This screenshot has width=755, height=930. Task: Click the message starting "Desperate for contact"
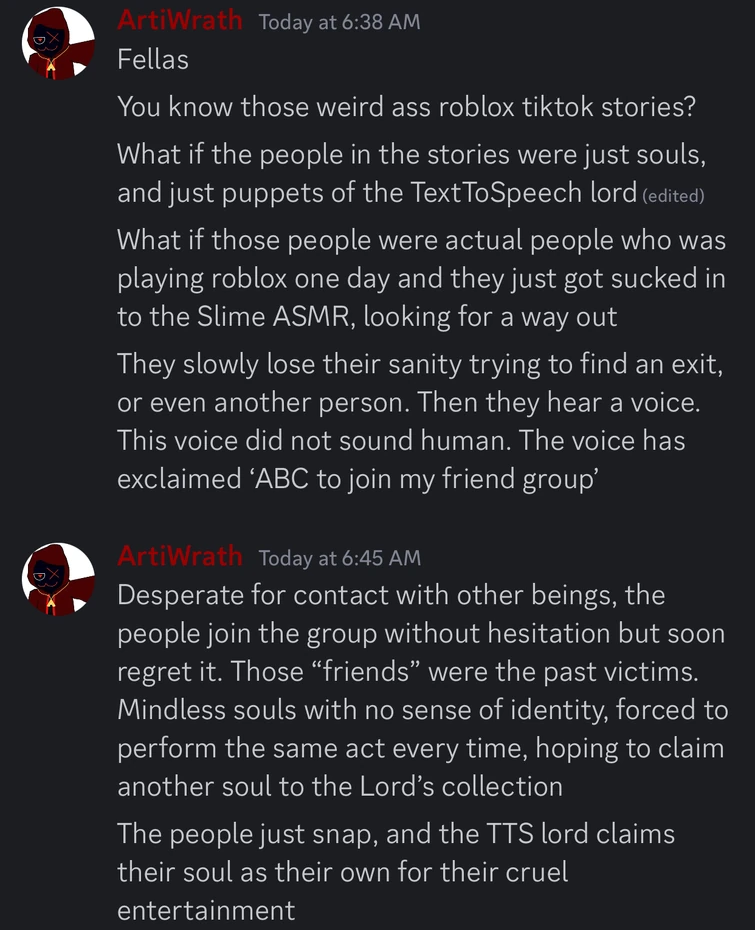click(420, 690)
